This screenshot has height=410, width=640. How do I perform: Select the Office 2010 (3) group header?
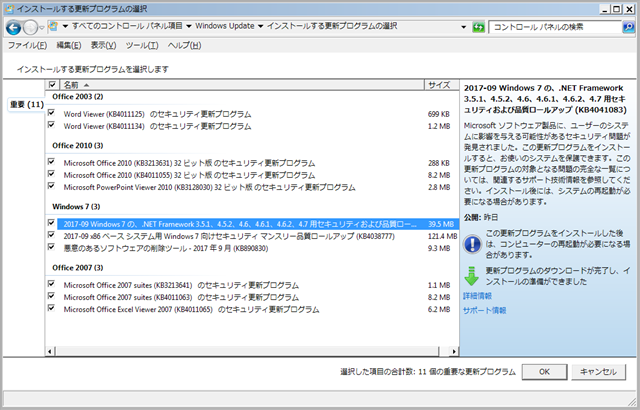78,146
